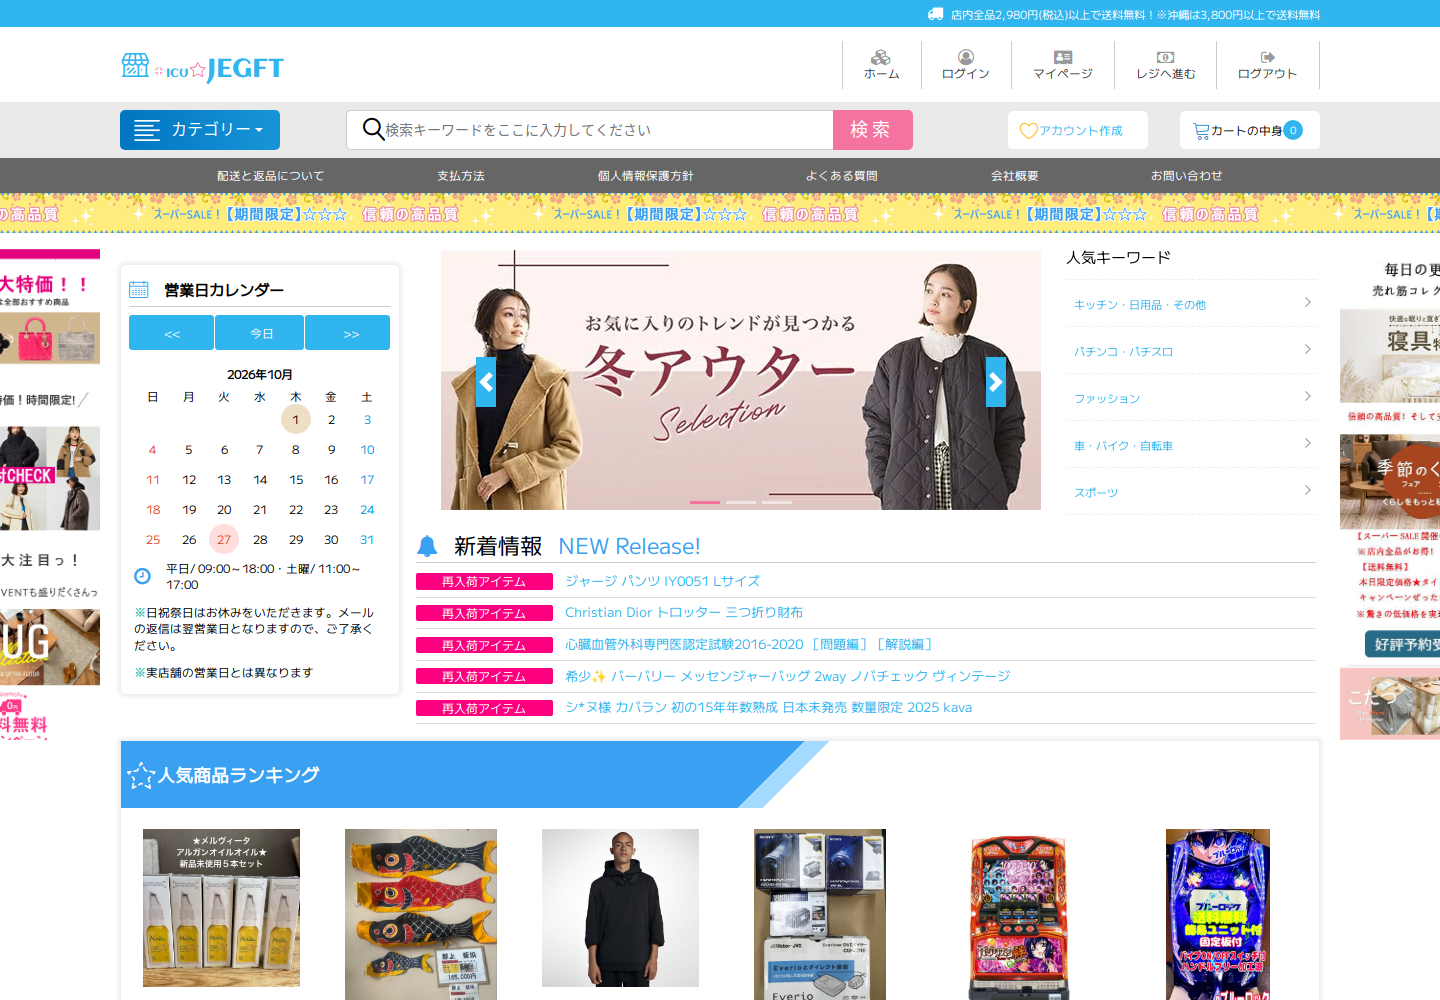1440x1000 pixels.
Task: Click the bell icon beside 新着情報
Action: point(427,546)
